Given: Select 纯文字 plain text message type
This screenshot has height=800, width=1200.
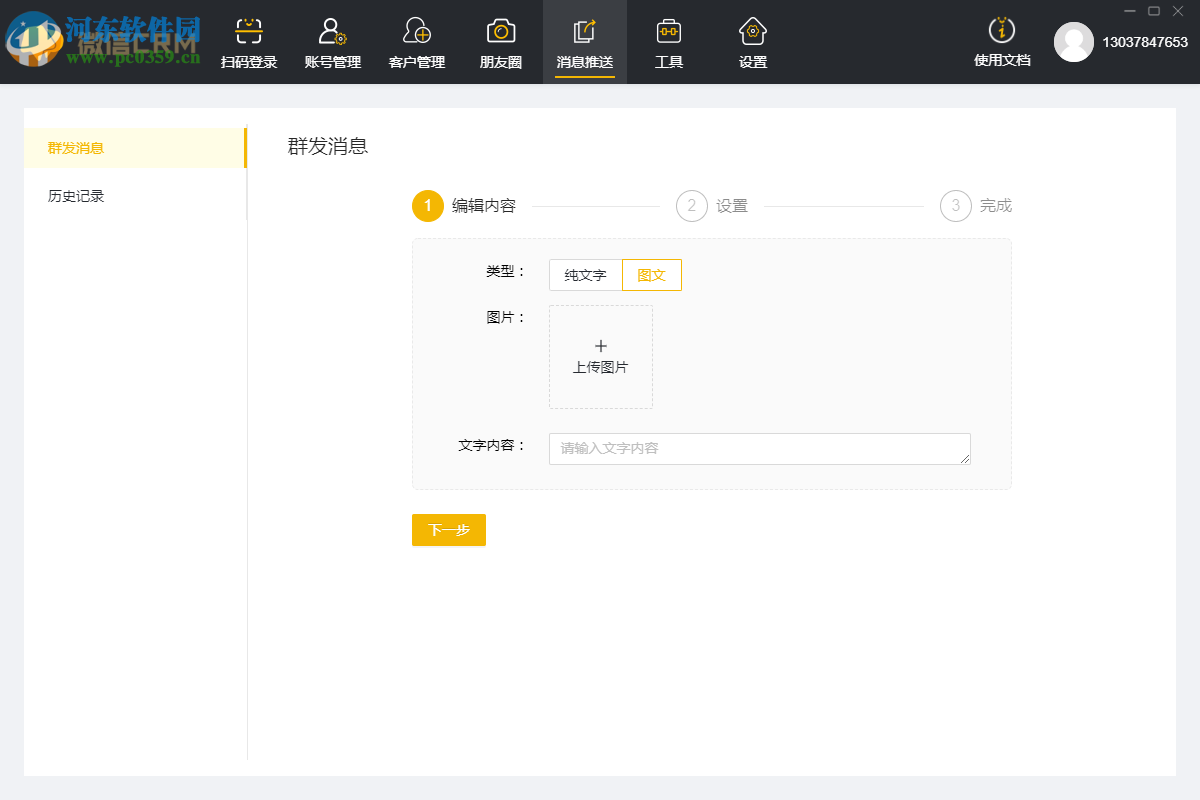Looking at the screenshot, I should tap(584, 275).
